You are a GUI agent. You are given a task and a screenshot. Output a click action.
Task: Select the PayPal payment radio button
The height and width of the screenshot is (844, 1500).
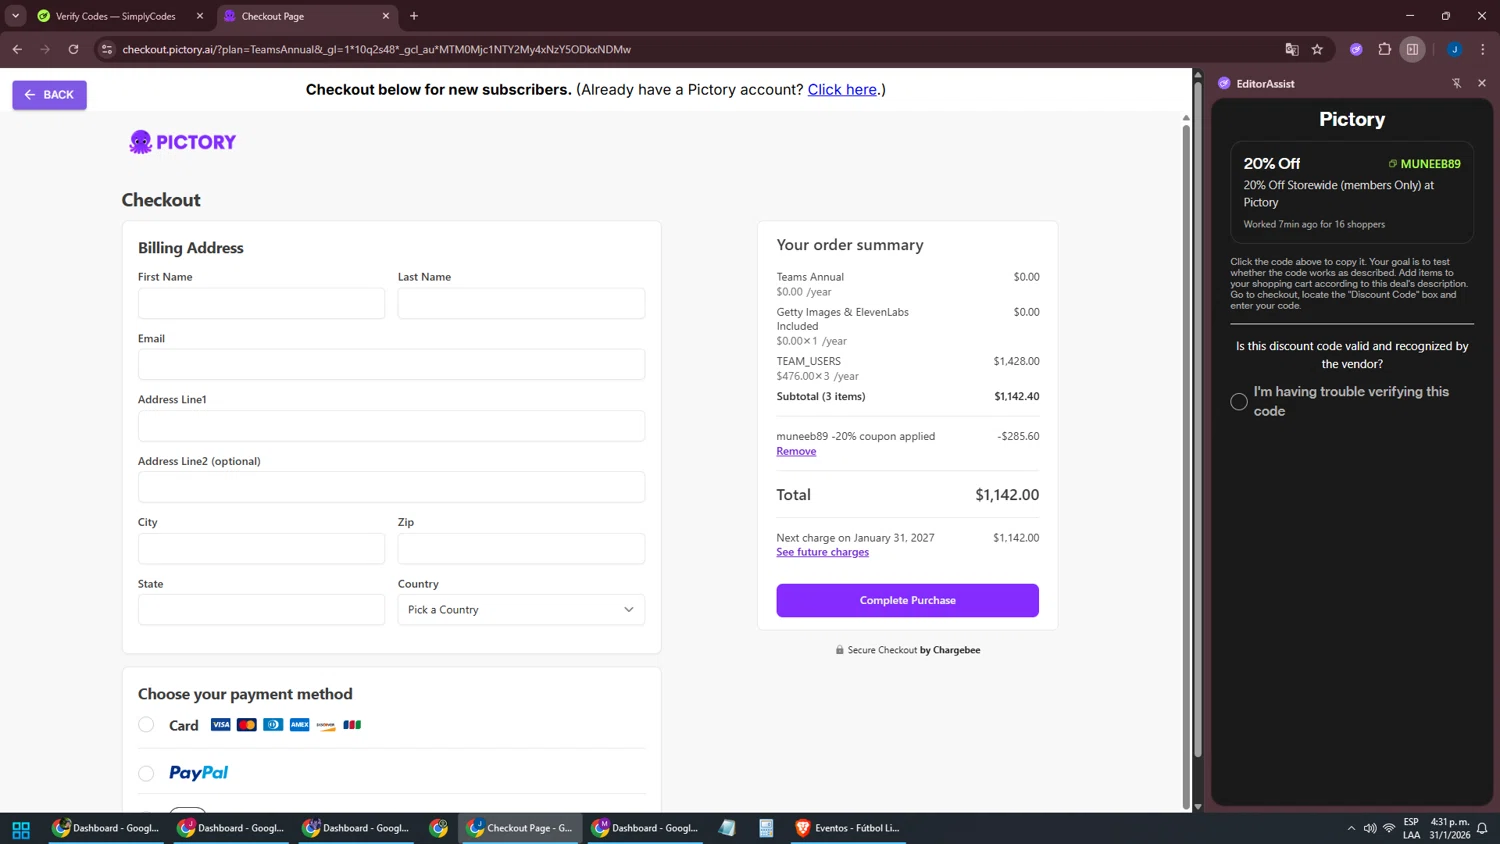click(146, 773)
